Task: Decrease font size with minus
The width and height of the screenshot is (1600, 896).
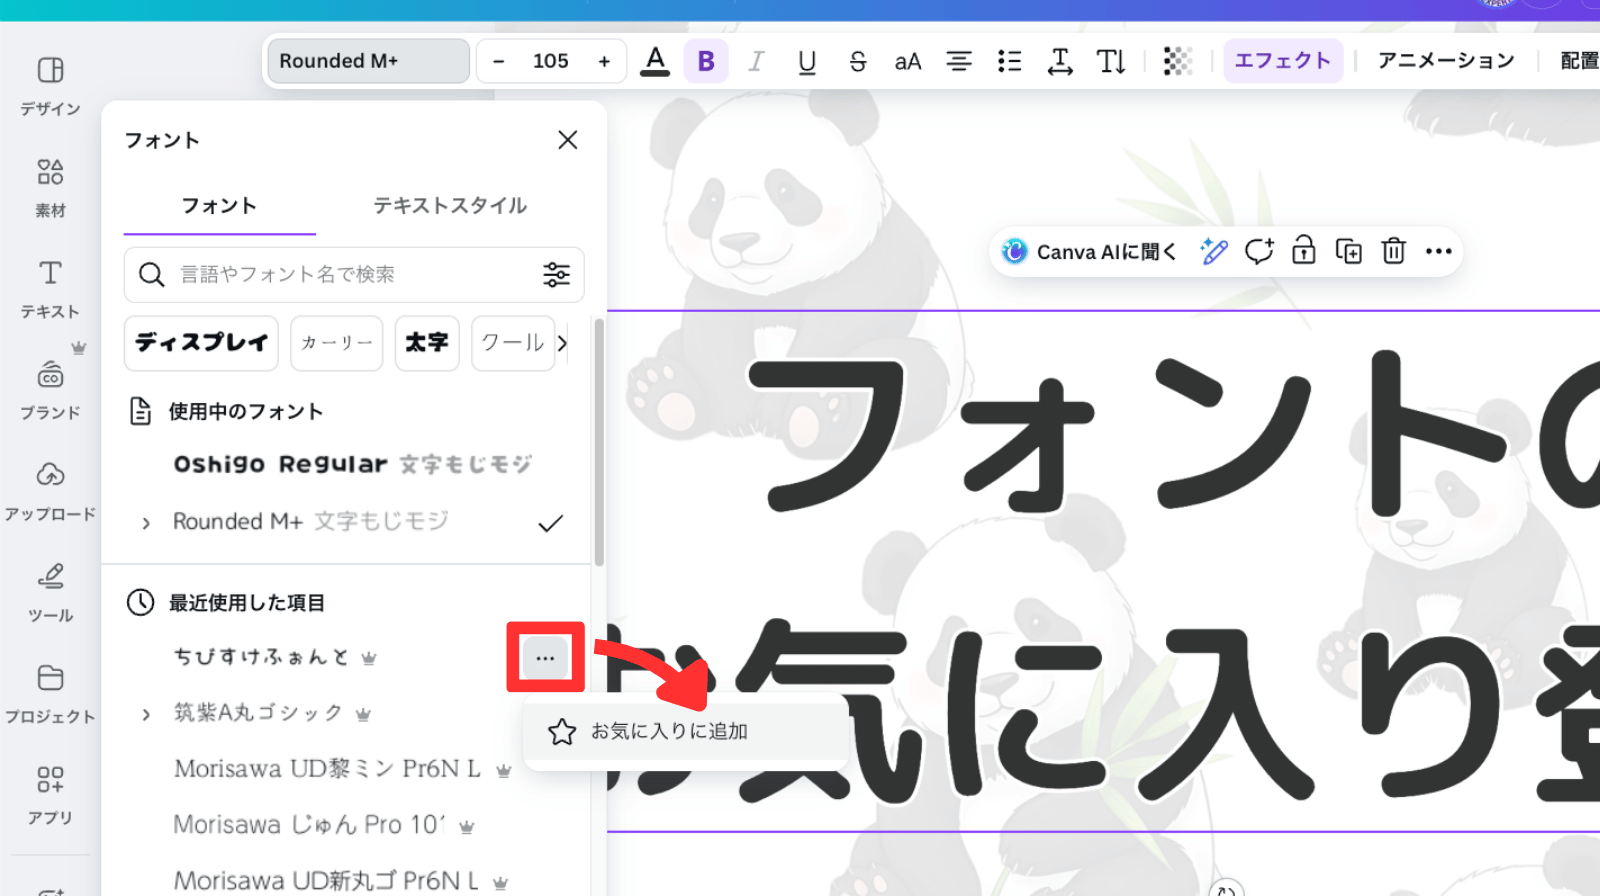Action: [x=499, y=61]
